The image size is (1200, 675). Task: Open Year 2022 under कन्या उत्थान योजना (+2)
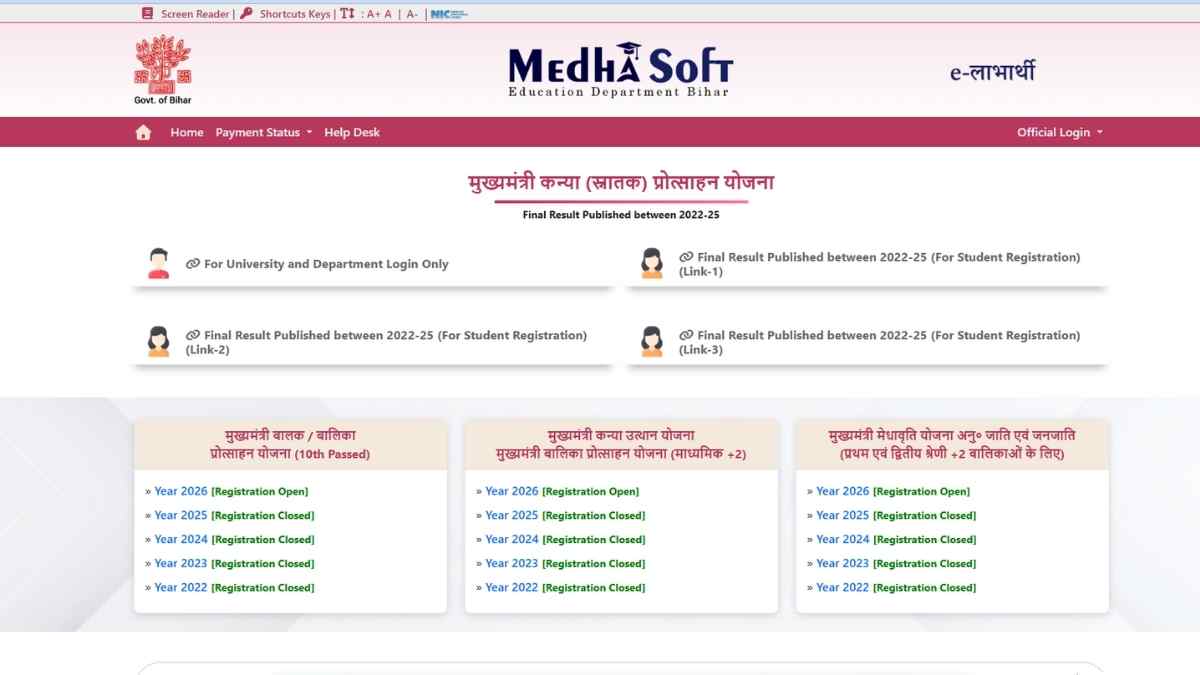(x=512, y=587)
